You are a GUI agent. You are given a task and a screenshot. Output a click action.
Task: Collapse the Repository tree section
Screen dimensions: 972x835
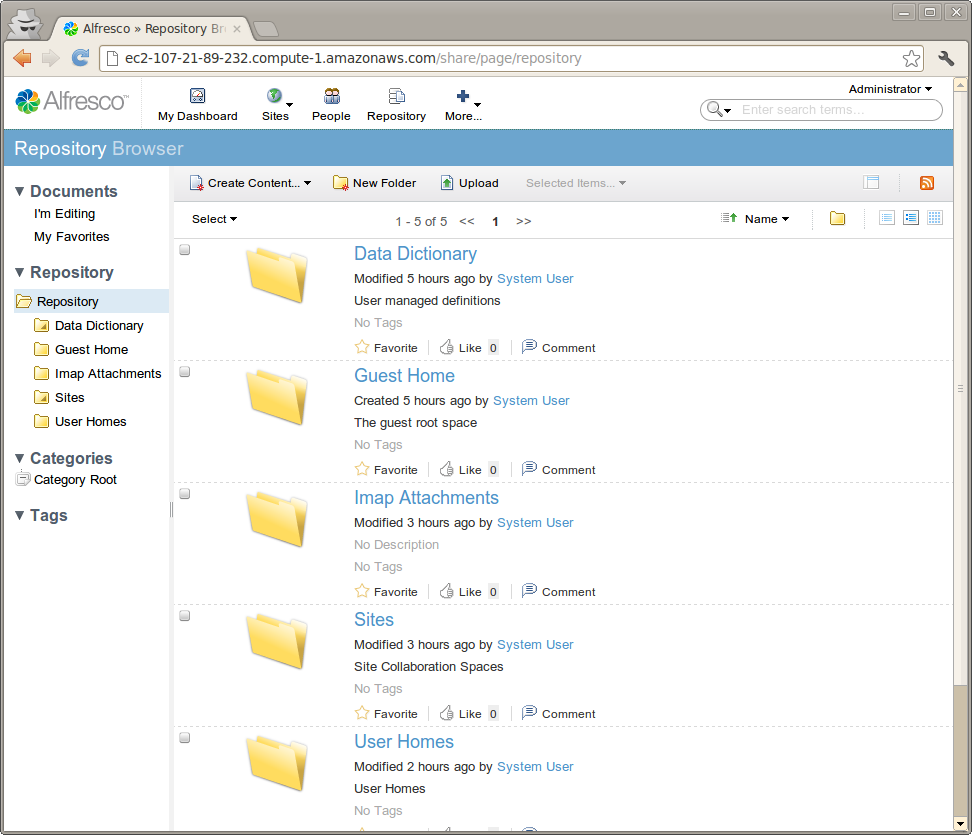point(20,272)
